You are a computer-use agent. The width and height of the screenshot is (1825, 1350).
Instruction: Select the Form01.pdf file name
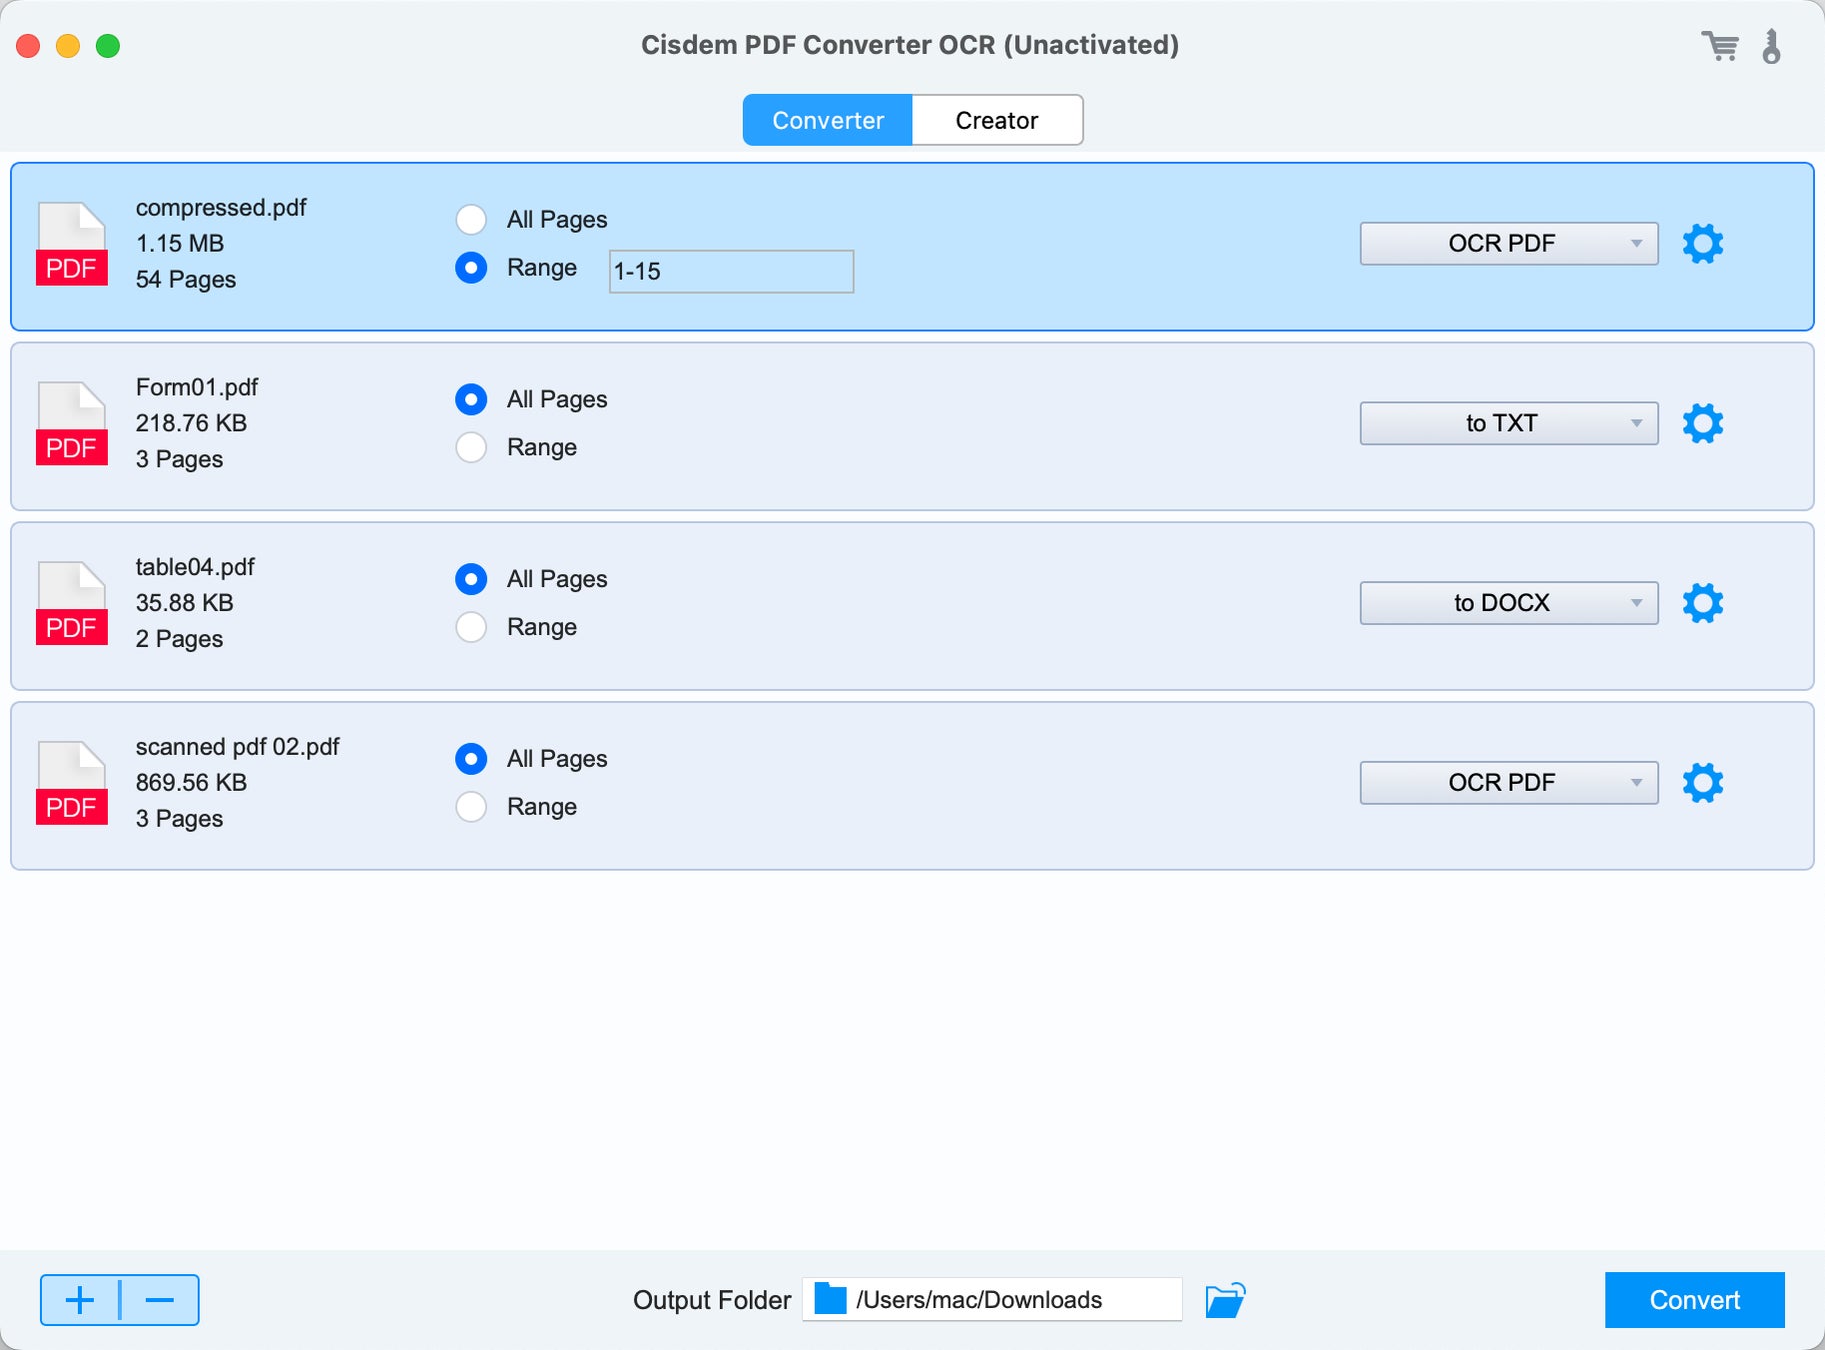coord(197,387)
